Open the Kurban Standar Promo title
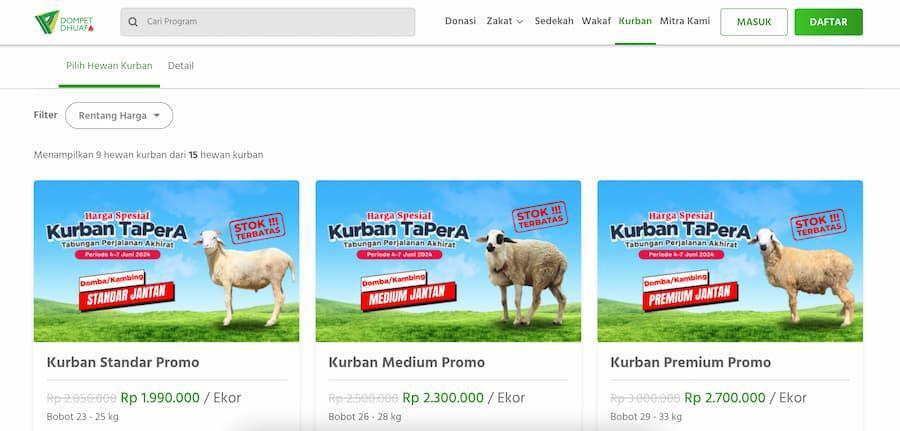This screenshot has height=431, width=900. pos(123,363)
